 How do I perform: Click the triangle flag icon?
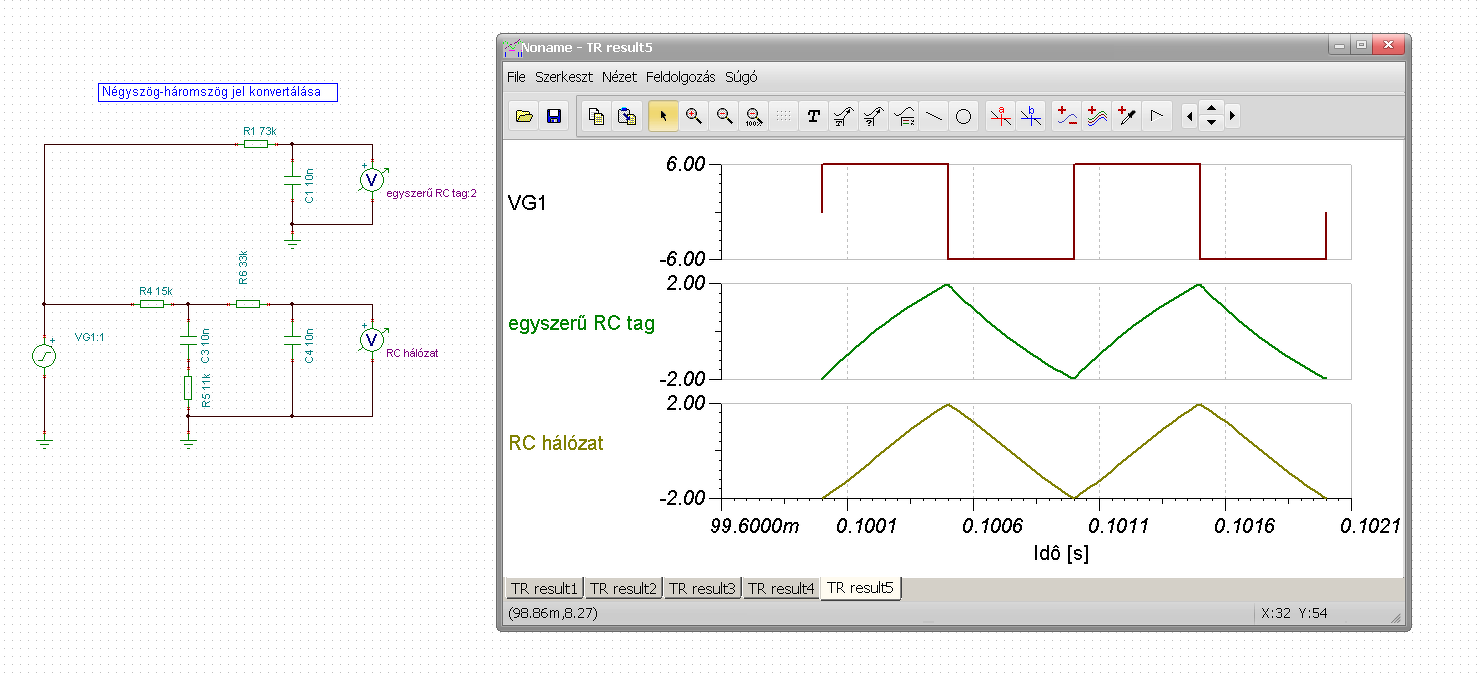[1158, 116]
